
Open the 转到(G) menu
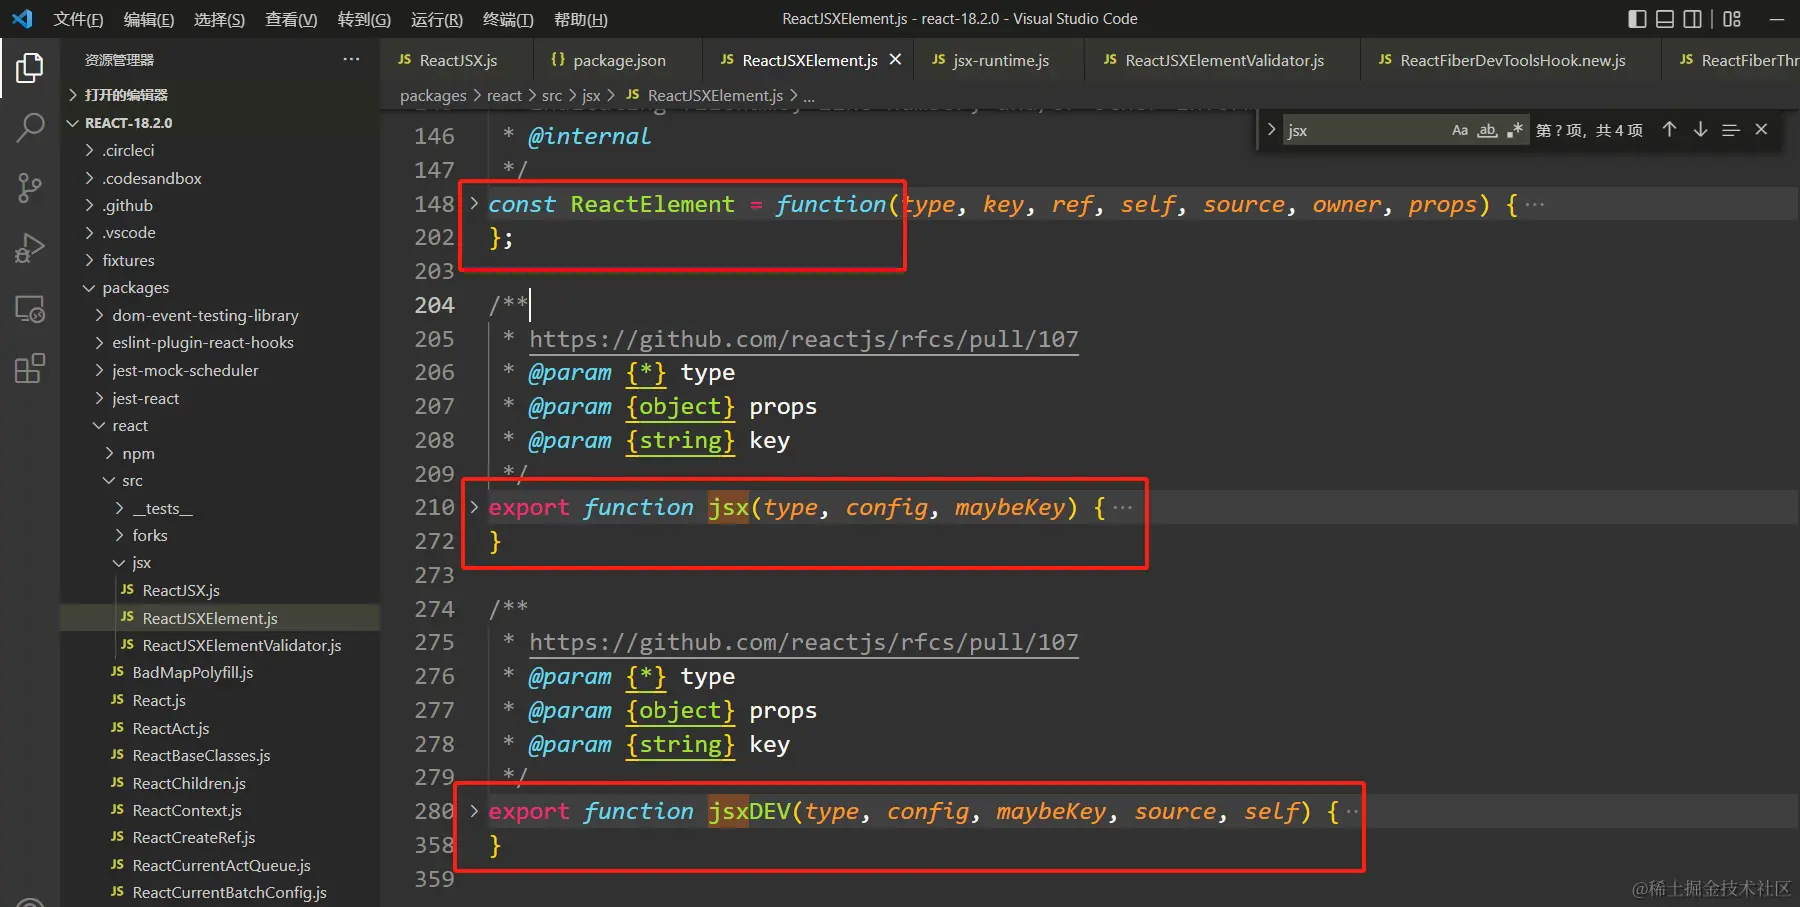(x=364, y=19)
